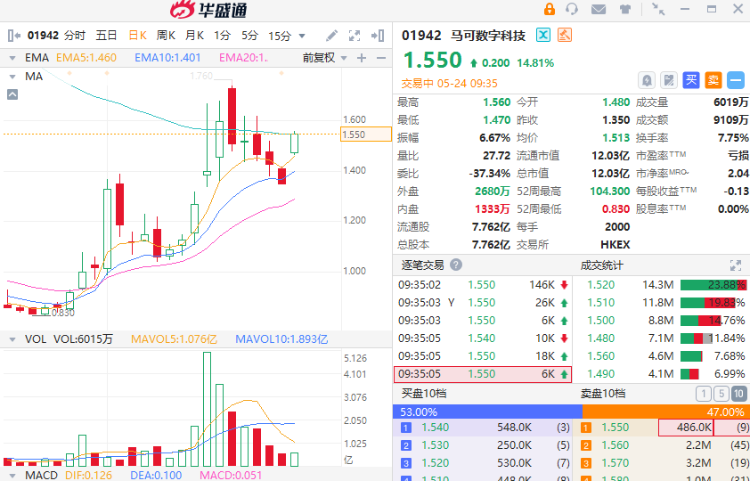Show 5-level order book depth
This screenshot has height=481, width=750.
coord(721,394)
